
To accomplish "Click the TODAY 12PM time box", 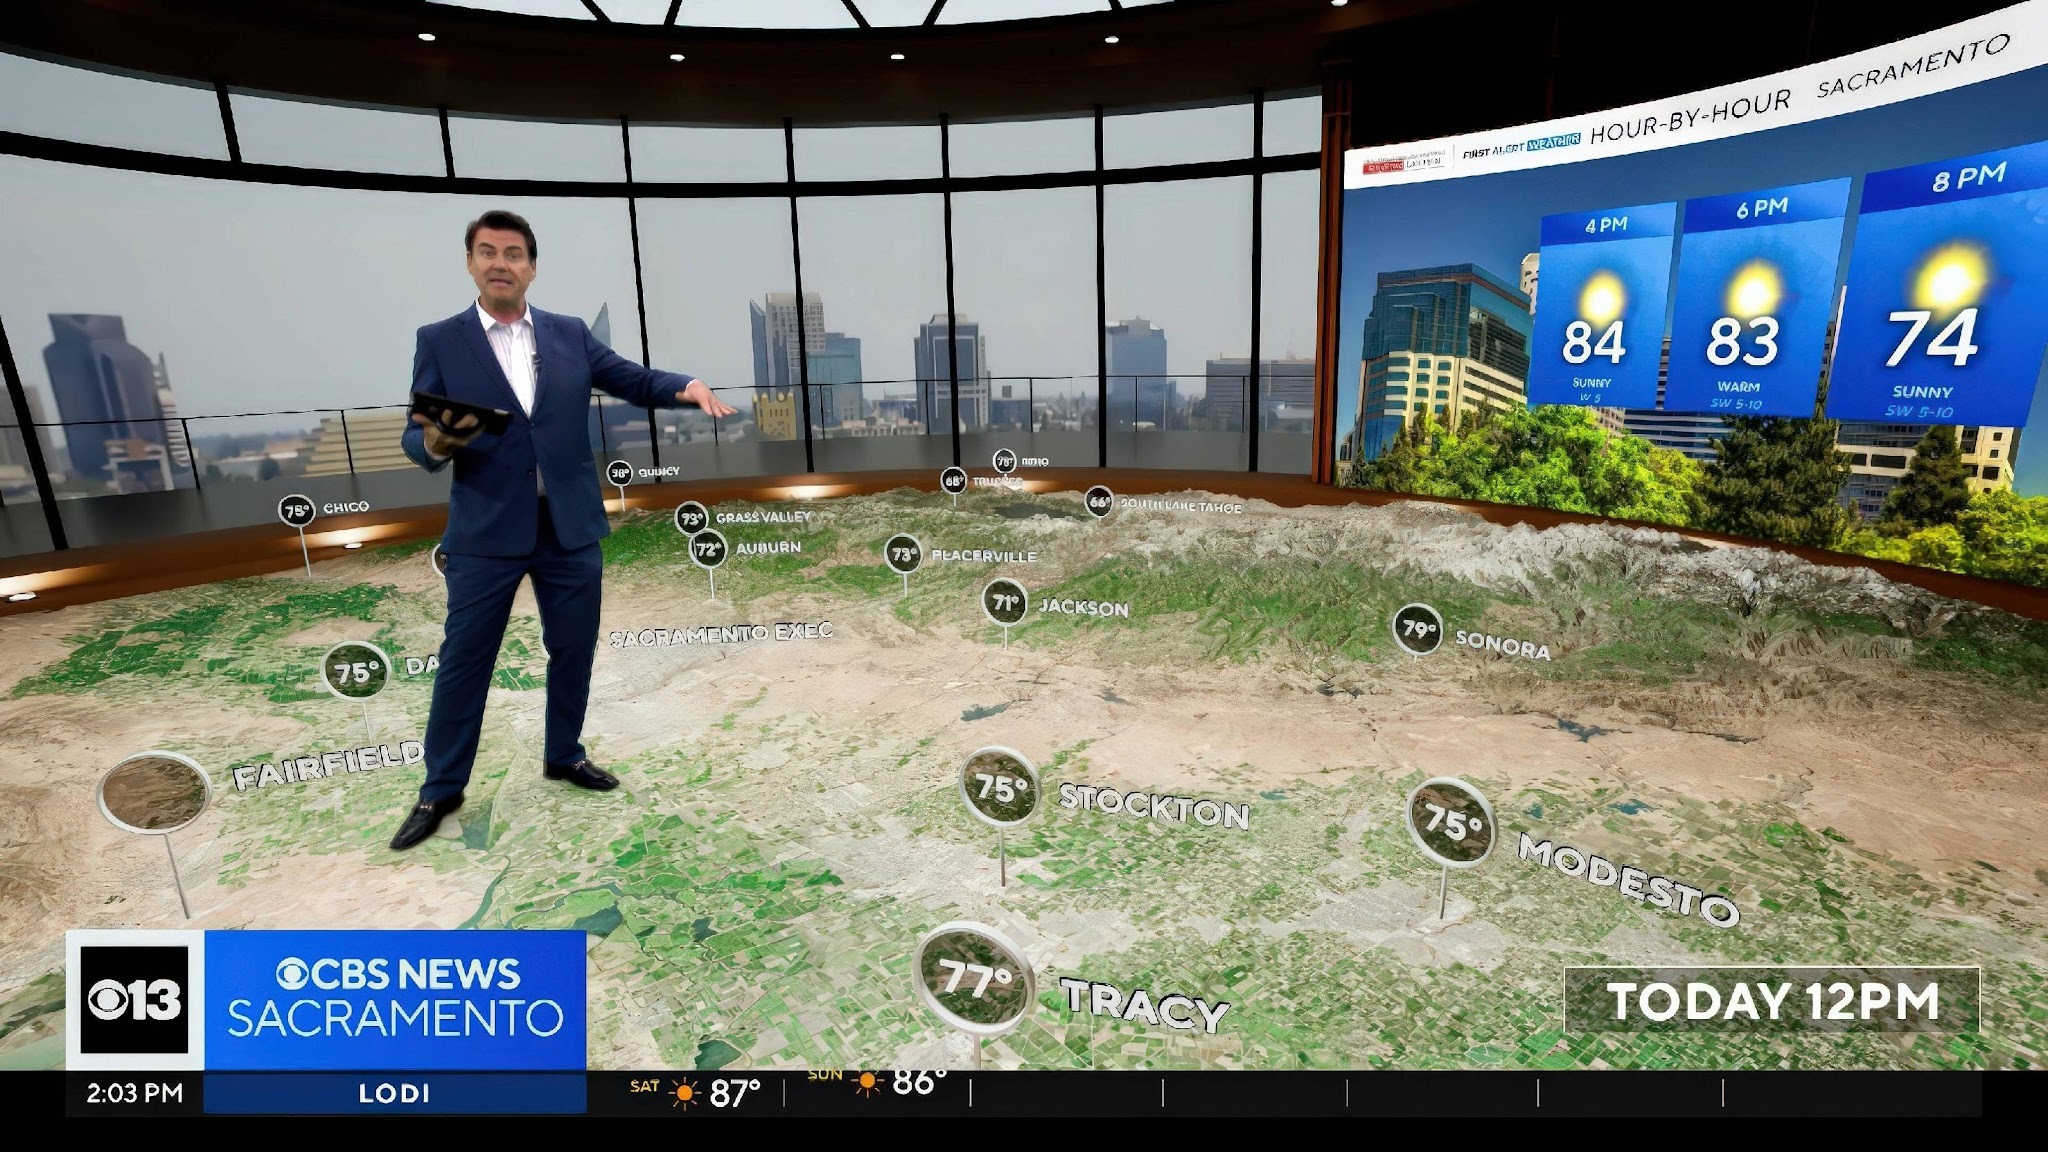I will (1772, 1001).
